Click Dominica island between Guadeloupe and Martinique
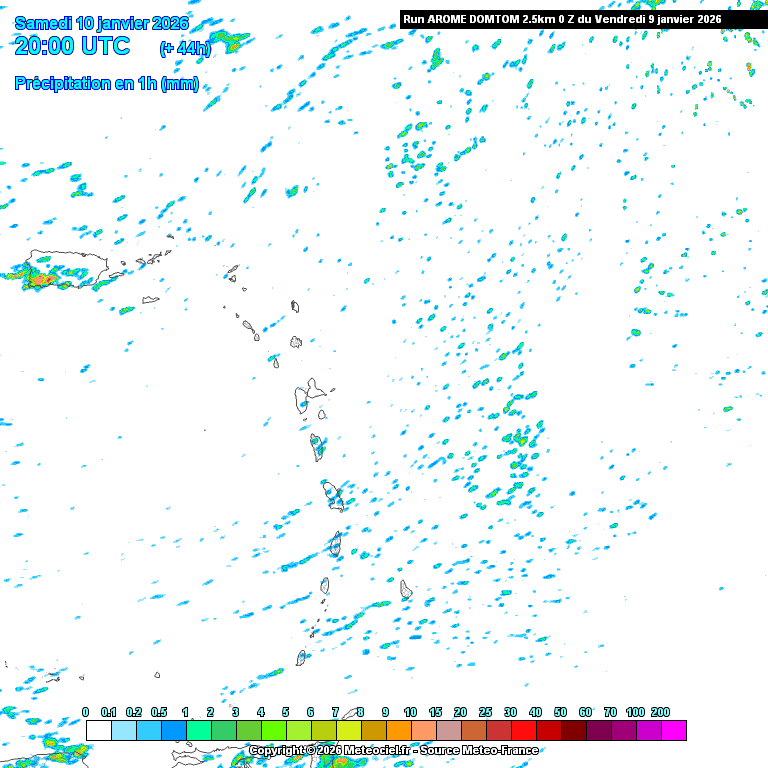The height and width of the screenshot is (768, 768). (317, 447)
